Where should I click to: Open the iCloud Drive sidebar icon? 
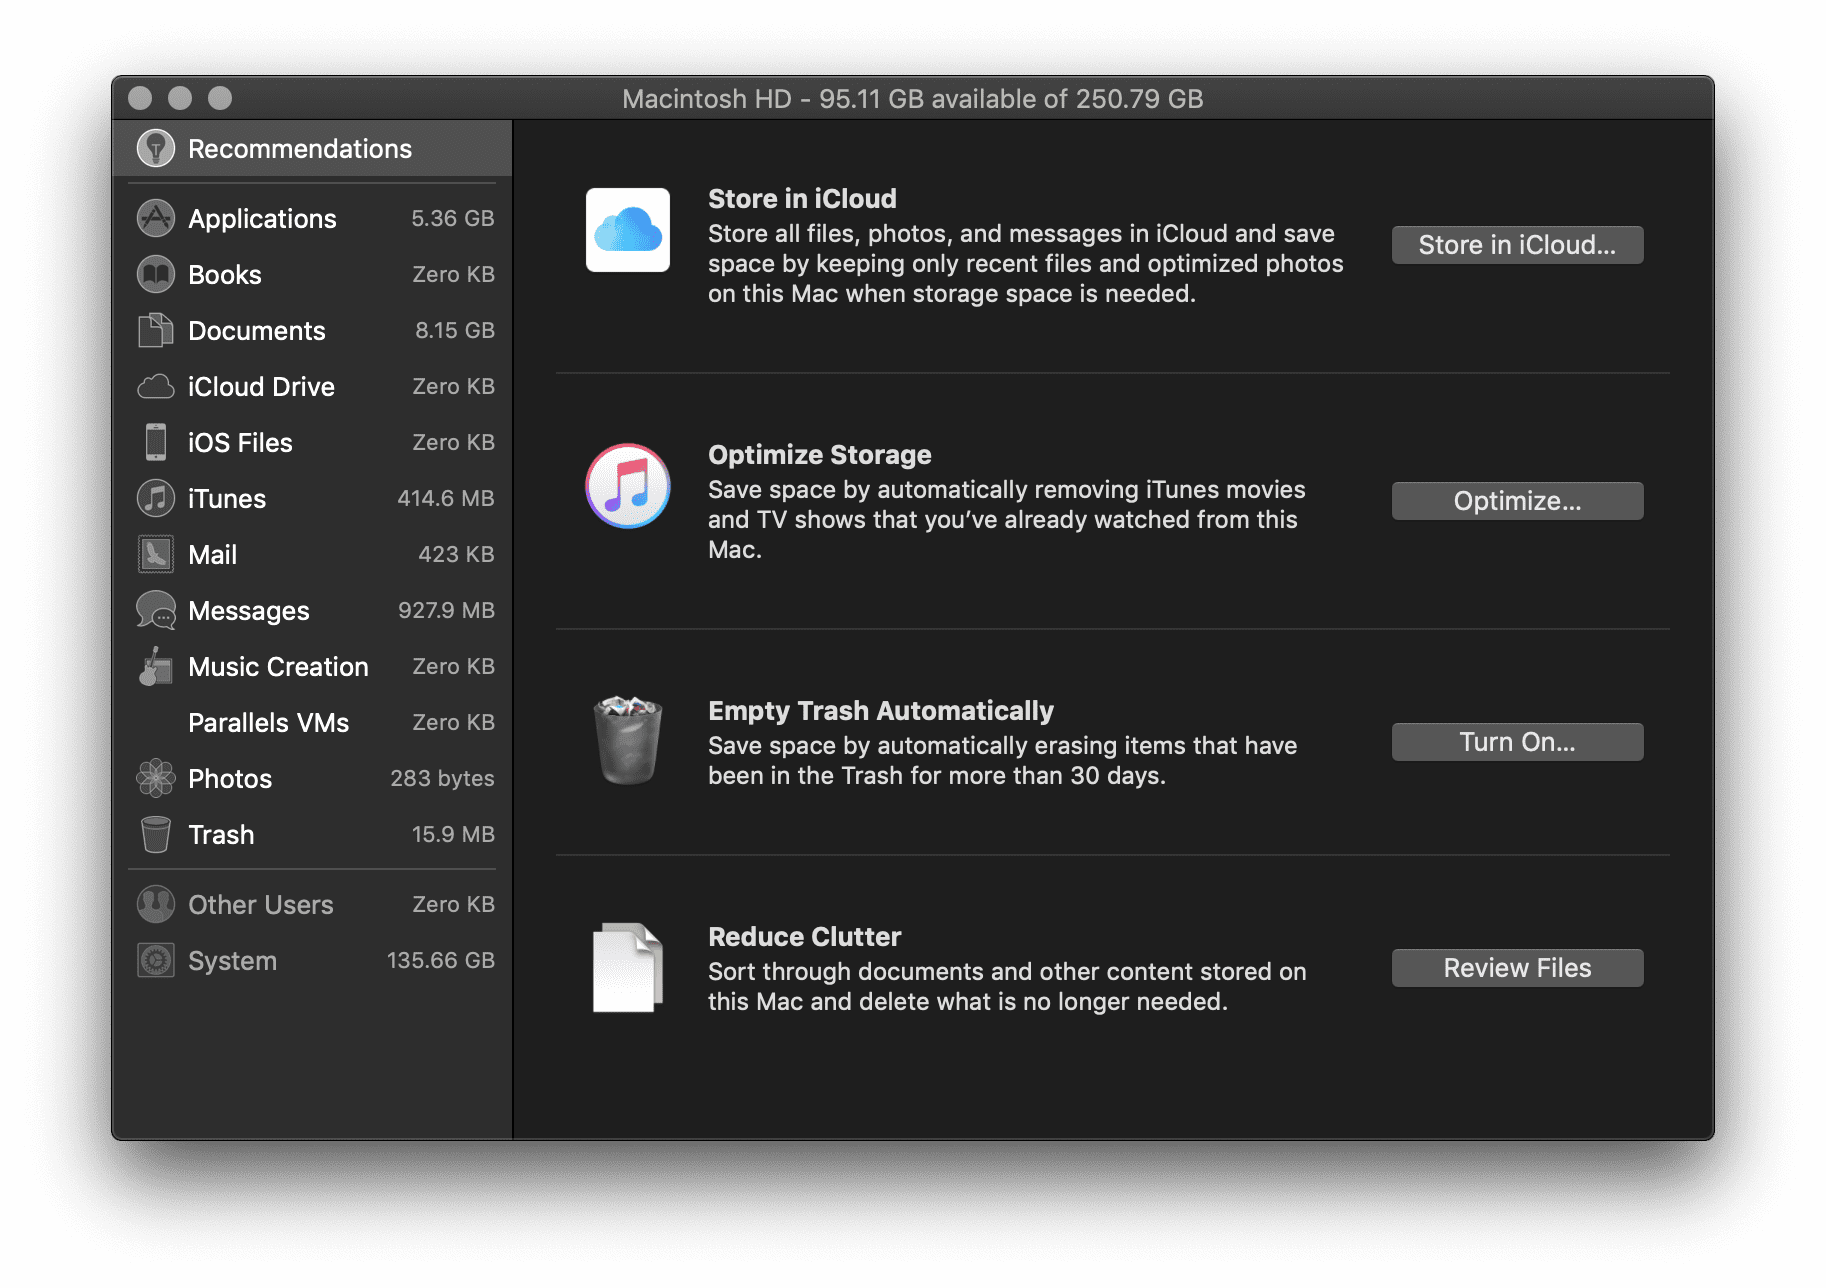pyautogui.click(x=156, y=387)
